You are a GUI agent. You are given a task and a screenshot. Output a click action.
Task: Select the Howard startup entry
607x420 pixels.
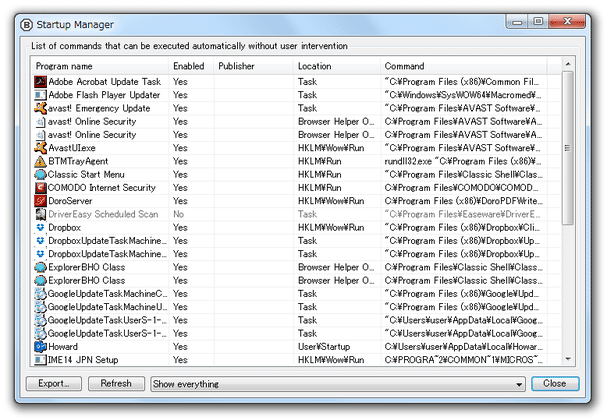click(x=63, y=346)
